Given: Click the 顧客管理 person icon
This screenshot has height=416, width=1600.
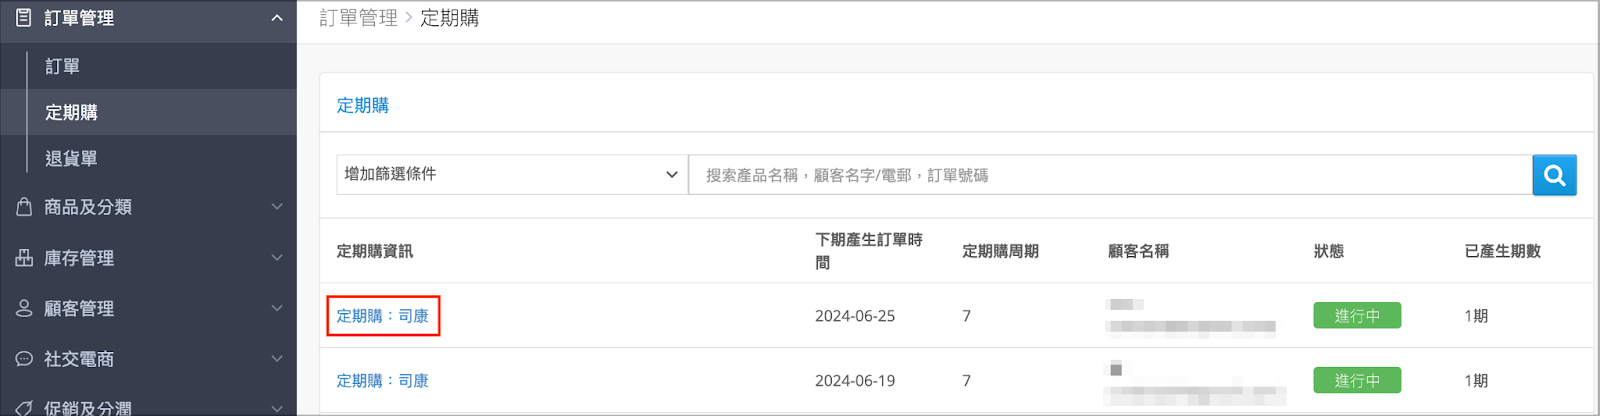Looking at the screenshot, I should pos(24,308).
